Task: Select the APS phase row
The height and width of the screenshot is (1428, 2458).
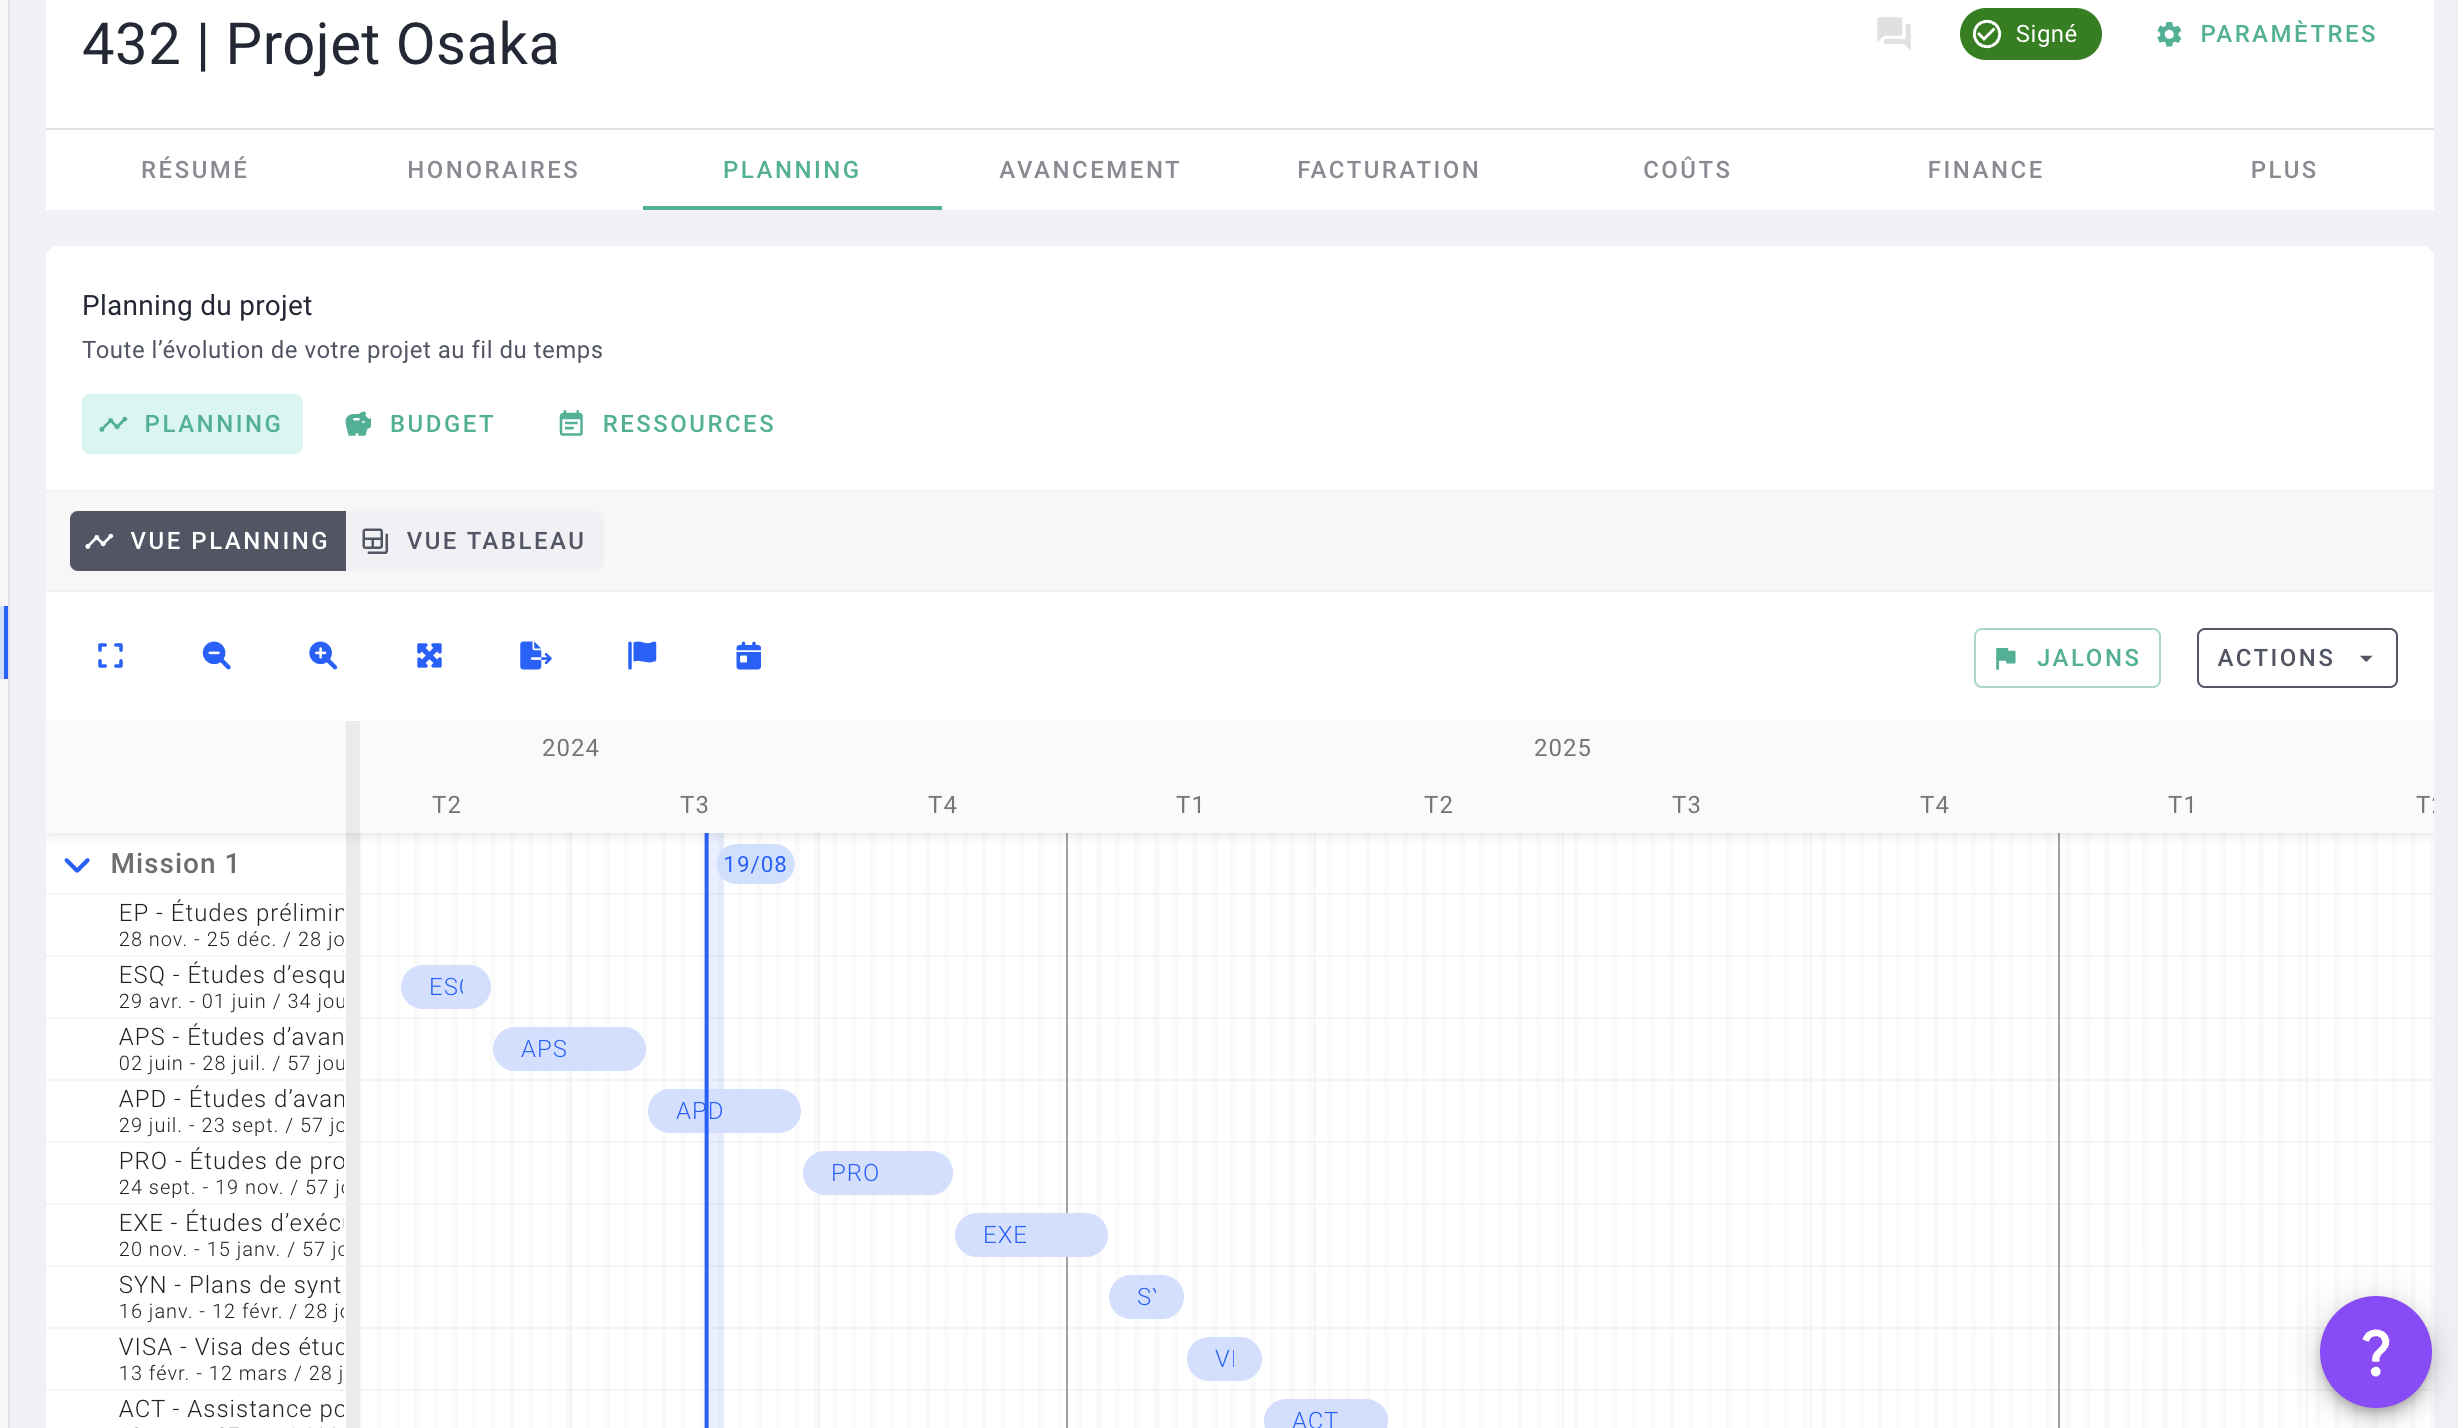Action: tap(196, 1049)
